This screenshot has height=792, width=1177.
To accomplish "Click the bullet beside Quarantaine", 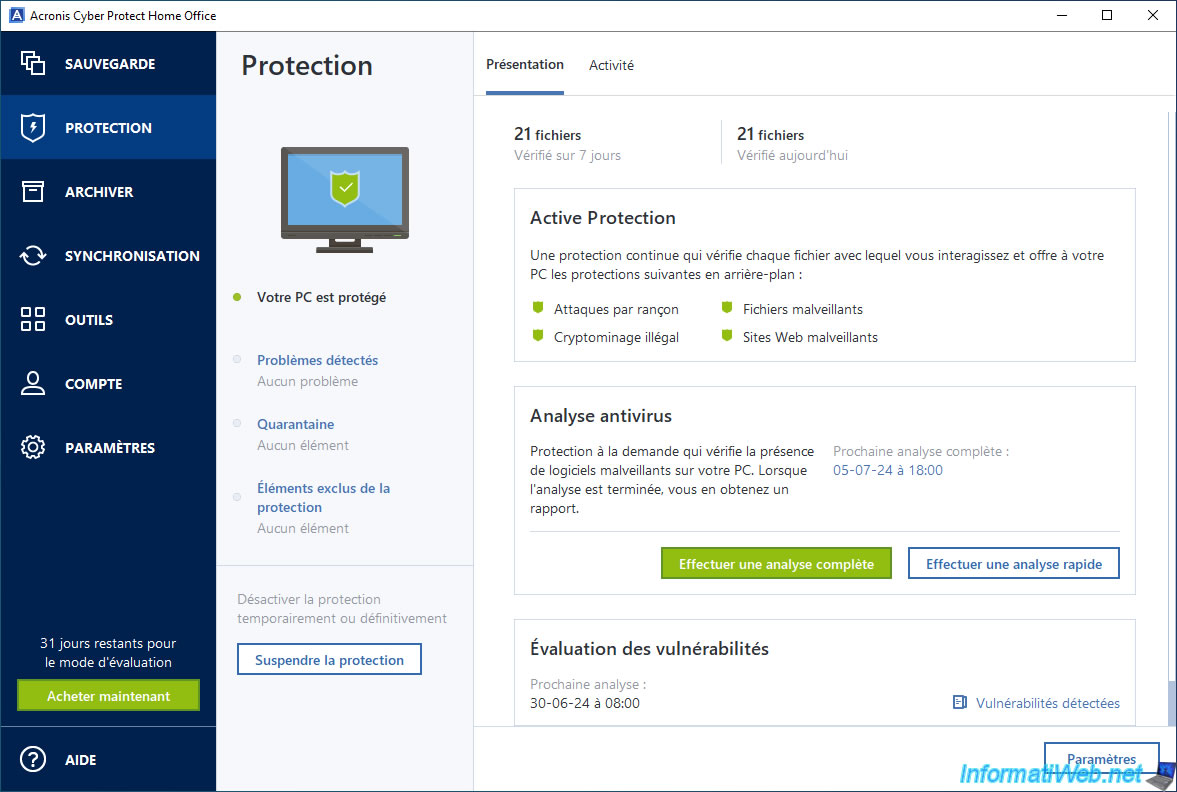I will (x=237, y=423).
